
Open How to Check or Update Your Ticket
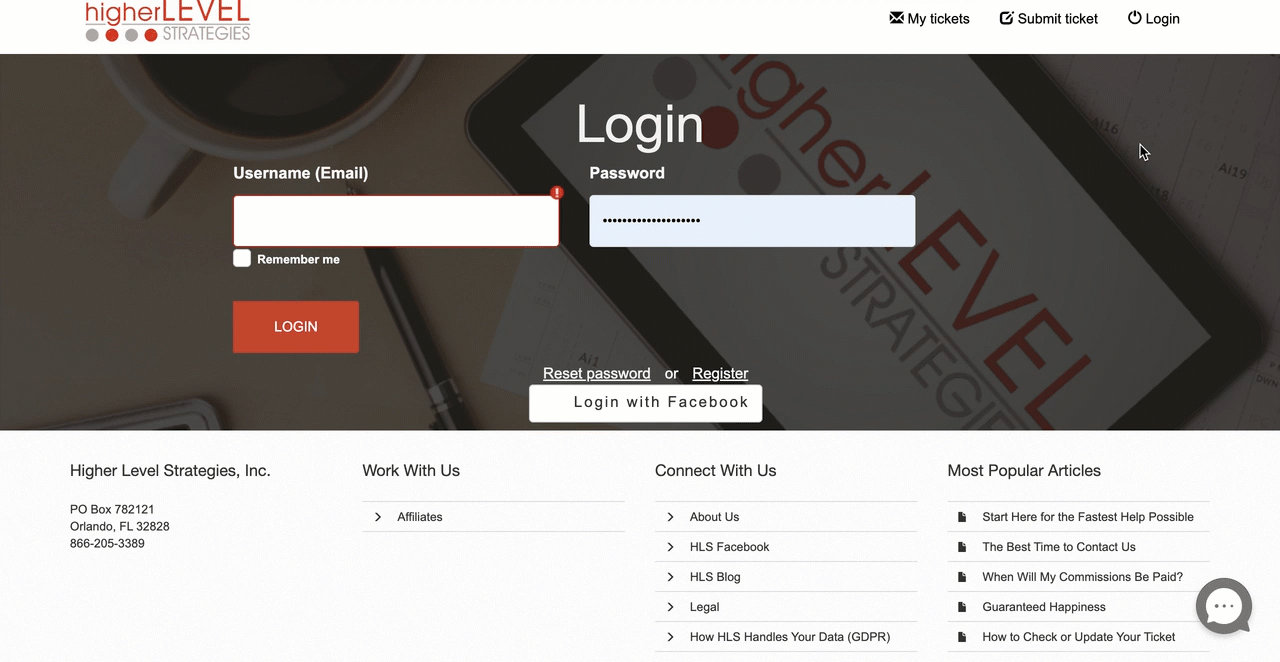(x=1079, y=637)
